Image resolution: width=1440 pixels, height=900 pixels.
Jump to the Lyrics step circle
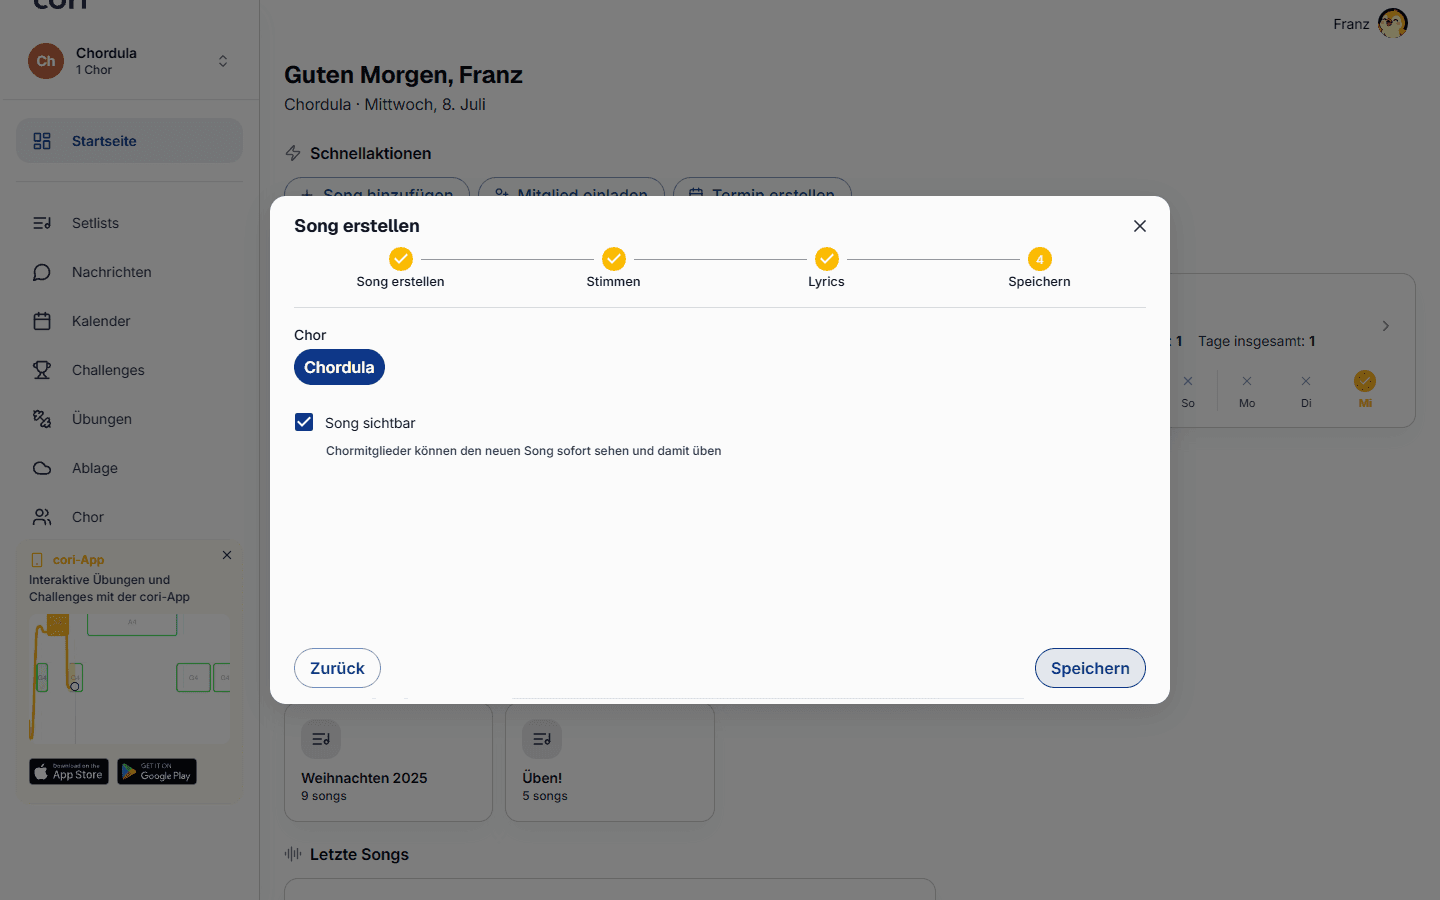(827, 259)
